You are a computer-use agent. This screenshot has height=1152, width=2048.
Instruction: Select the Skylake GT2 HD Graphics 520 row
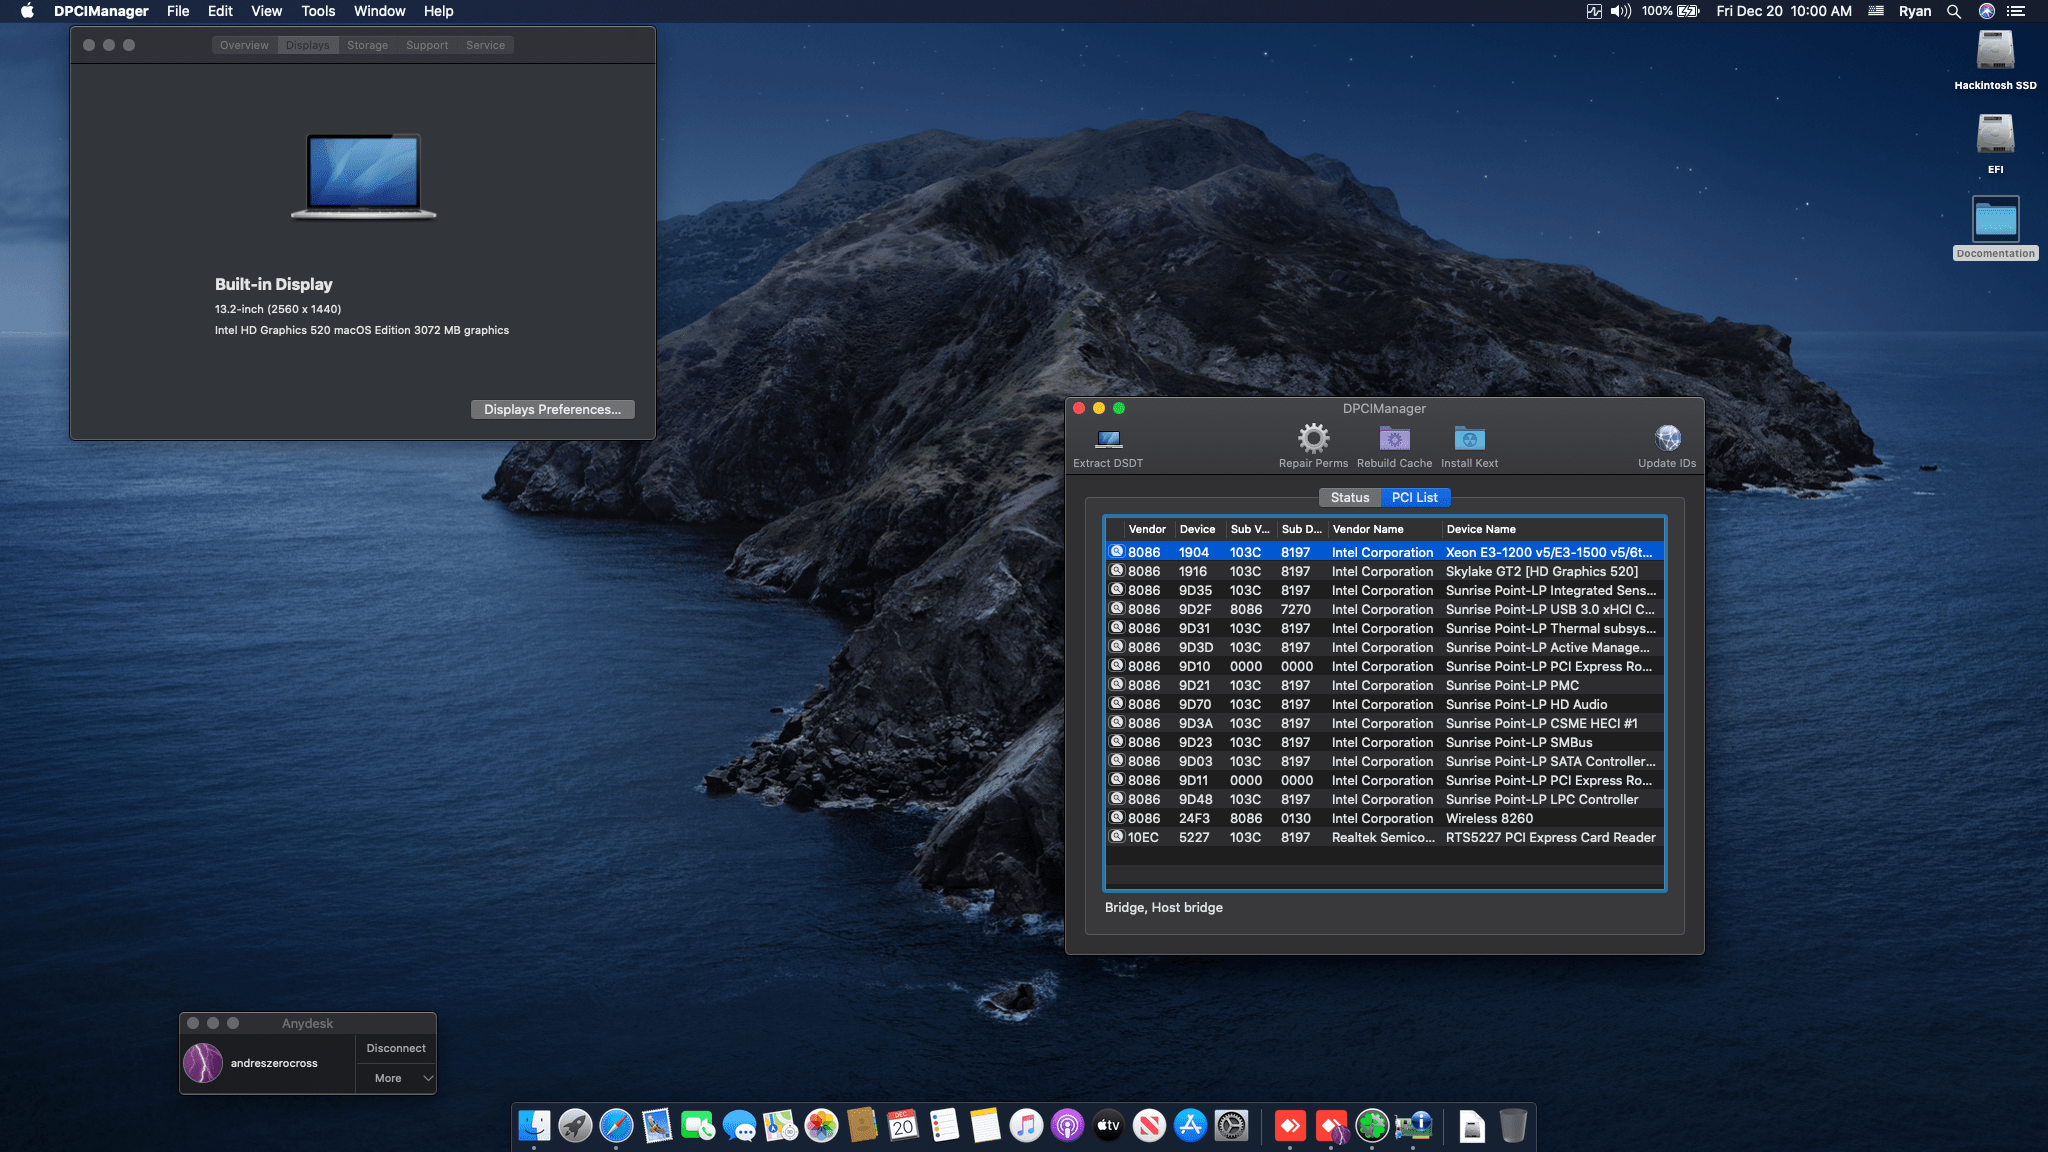(x=1385, y=571)
